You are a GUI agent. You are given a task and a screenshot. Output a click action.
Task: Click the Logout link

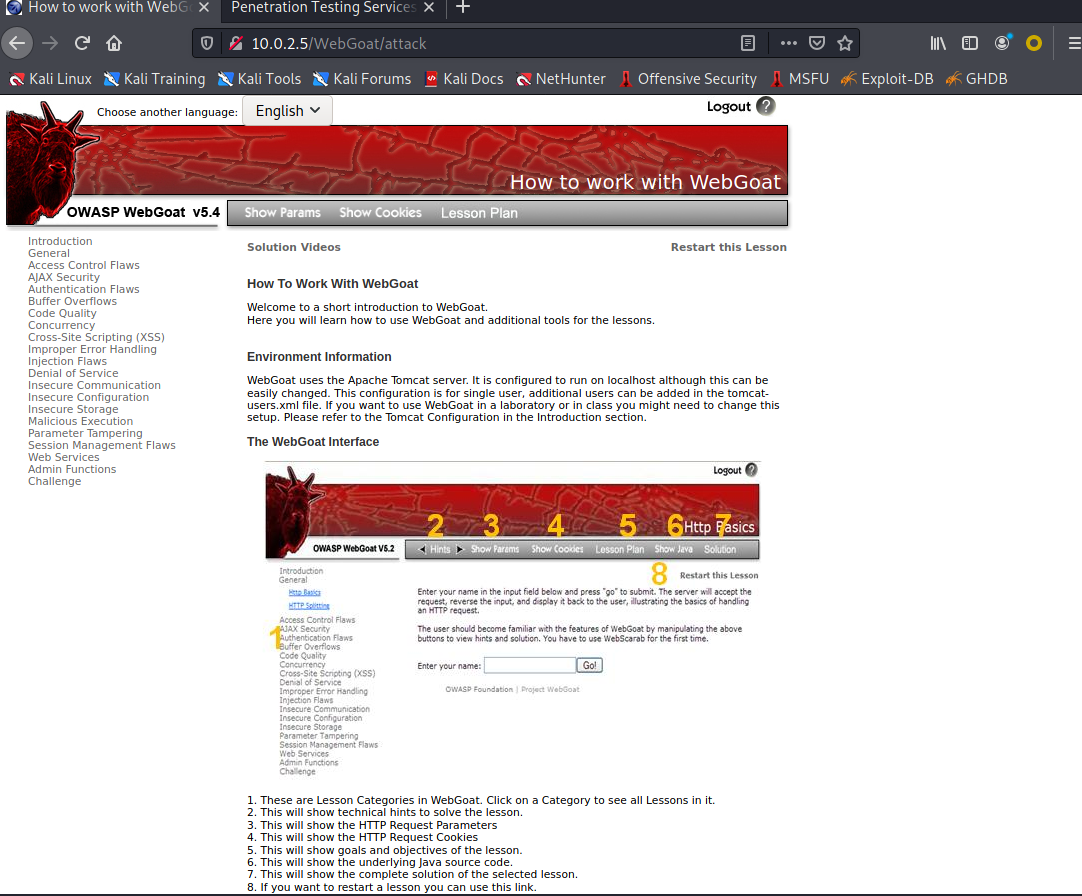(x=728, y=107)
